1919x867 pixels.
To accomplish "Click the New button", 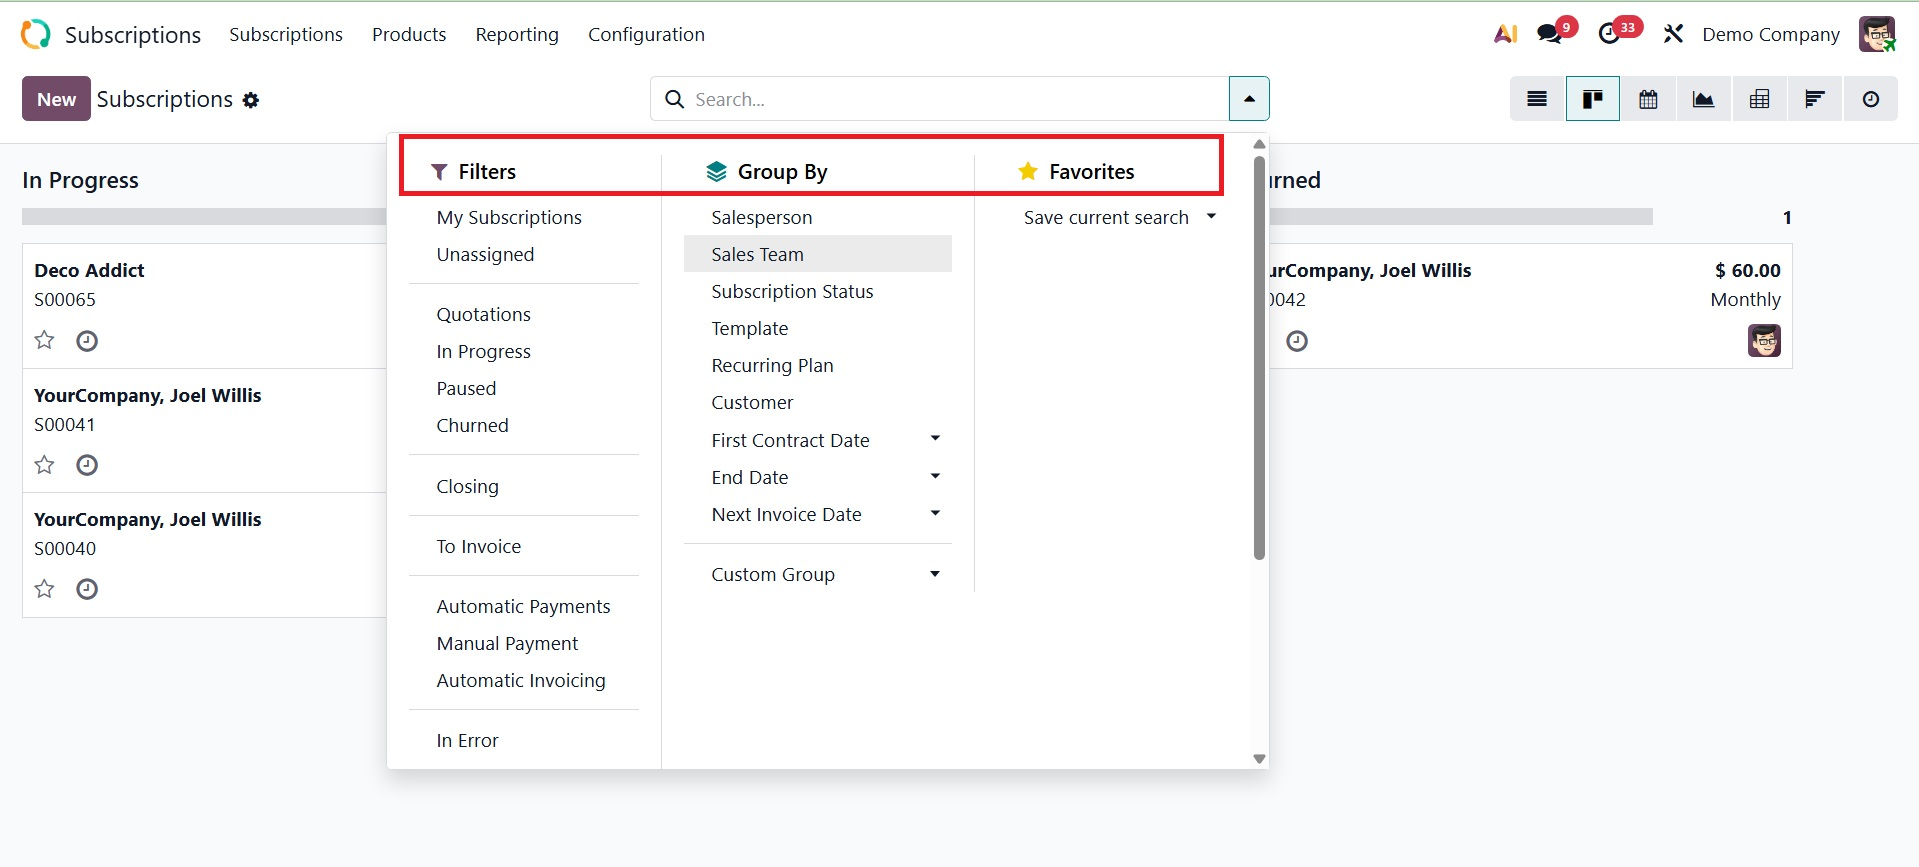I will click(x=56, y=99).
